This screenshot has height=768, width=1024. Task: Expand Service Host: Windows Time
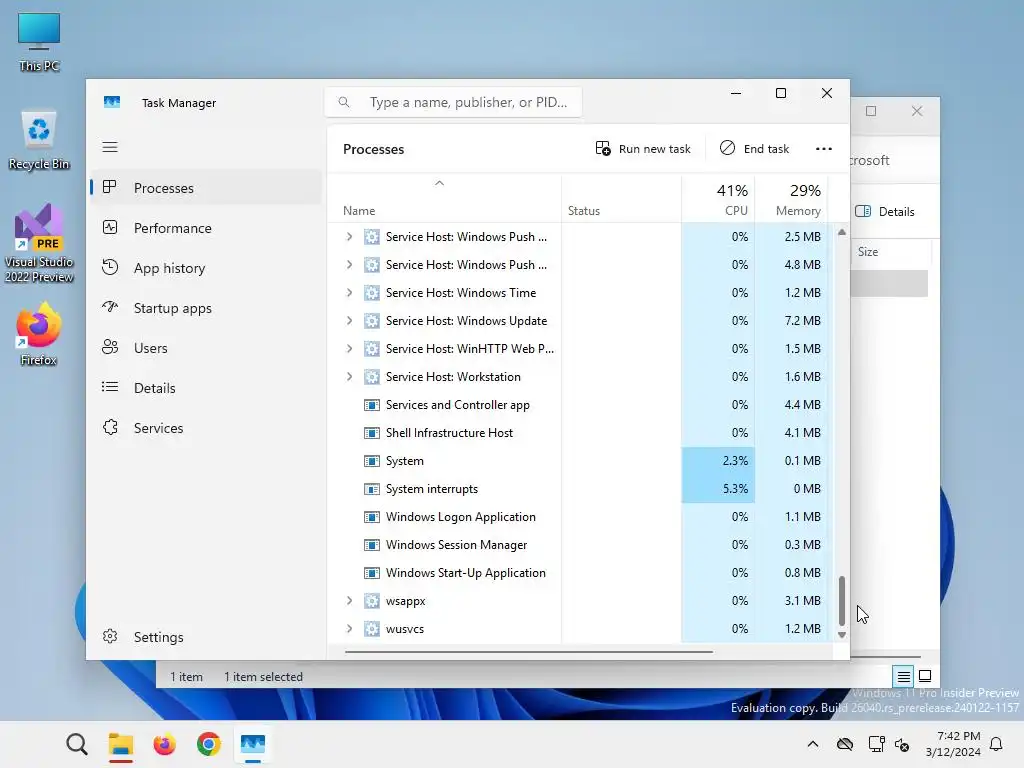tap(349, 293)
